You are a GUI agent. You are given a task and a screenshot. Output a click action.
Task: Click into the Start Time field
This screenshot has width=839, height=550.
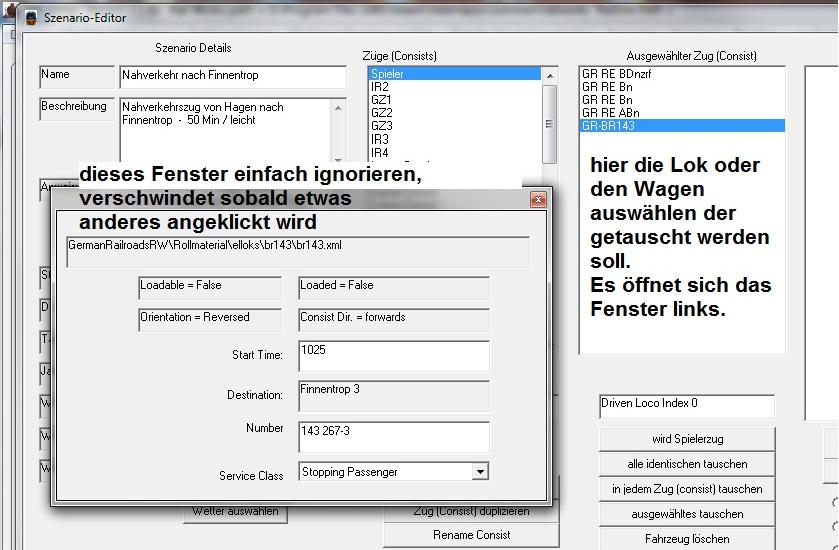click(394, 356)
